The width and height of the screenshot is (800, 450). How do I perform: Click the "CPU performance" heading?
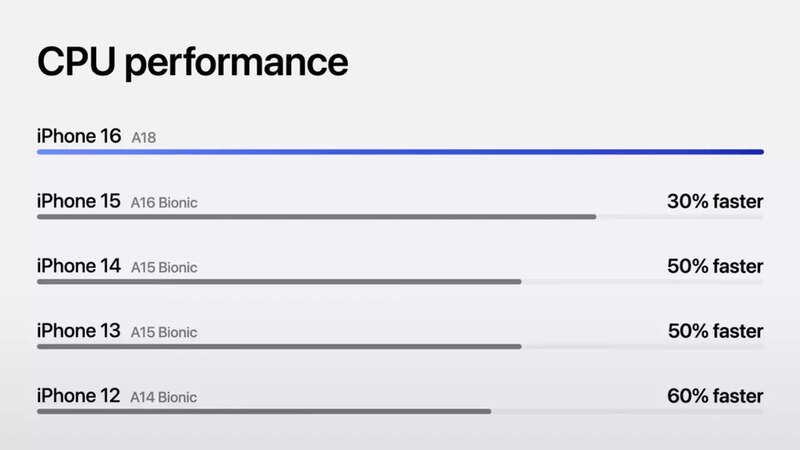coord(192,62)
